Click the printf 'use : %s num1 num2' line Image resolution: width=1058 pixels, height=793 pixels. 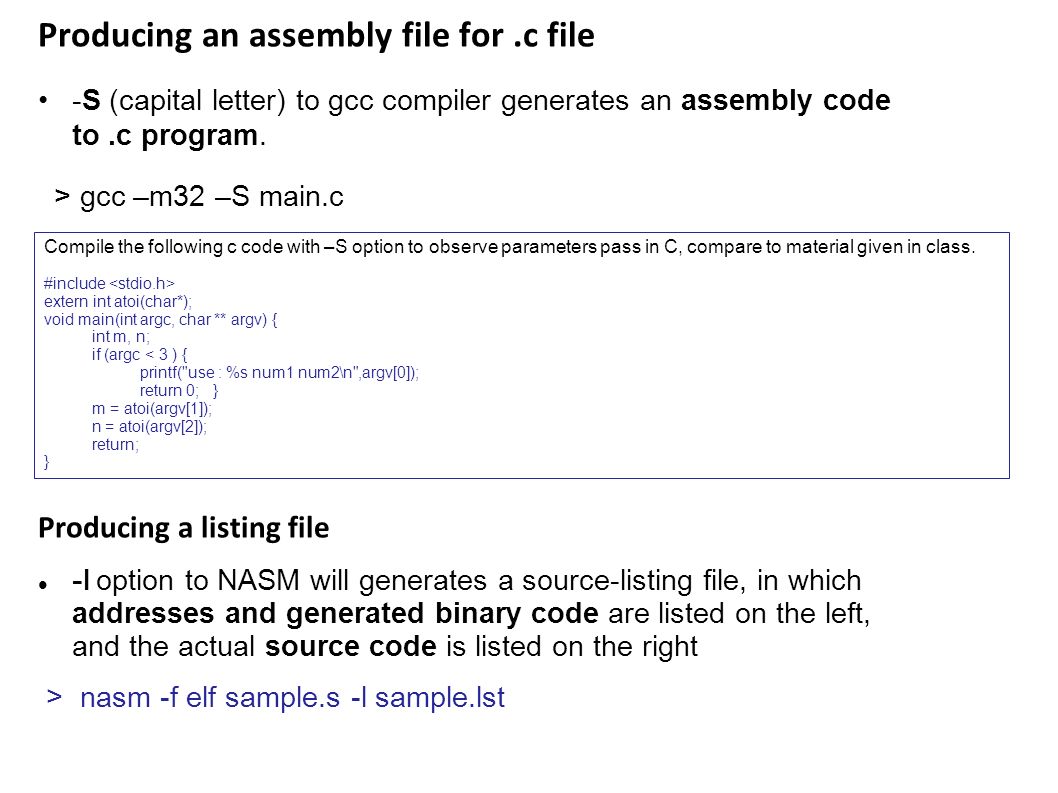point(279,373)
